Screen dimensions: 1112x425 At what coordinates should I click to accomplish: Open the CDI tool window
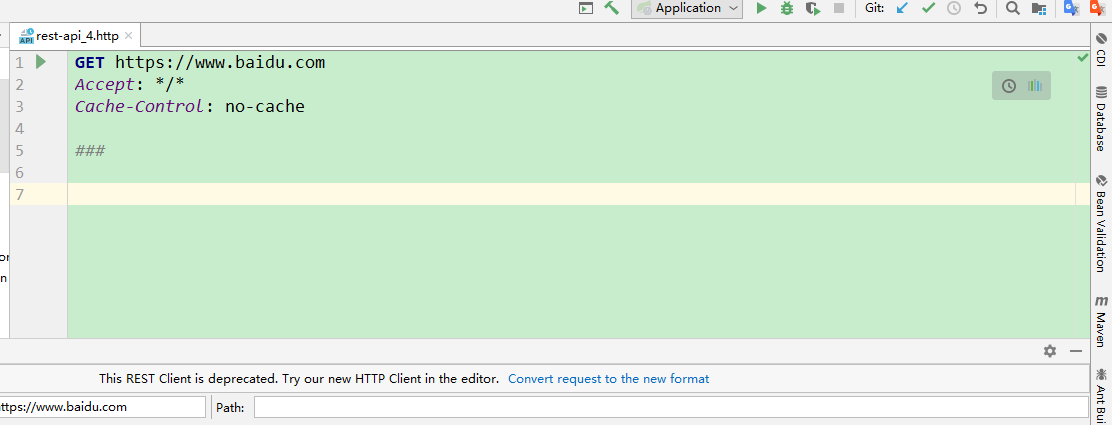(x=1101, y=50)
